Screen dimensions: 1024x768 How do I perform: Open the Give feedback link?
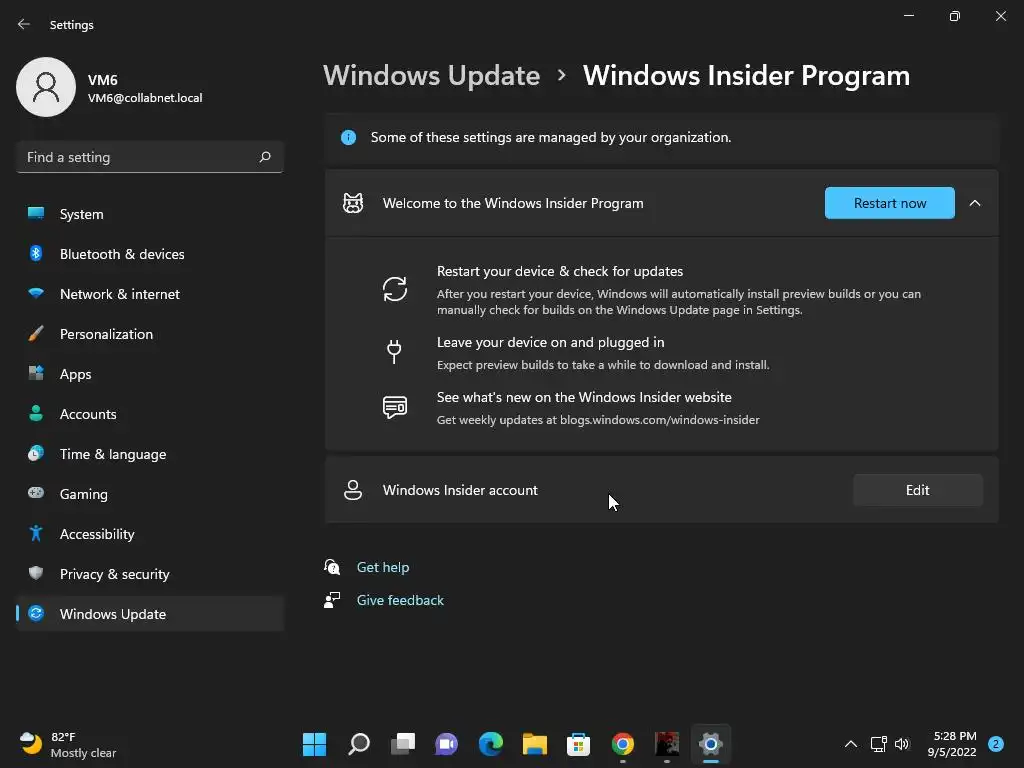pos(400,600)
